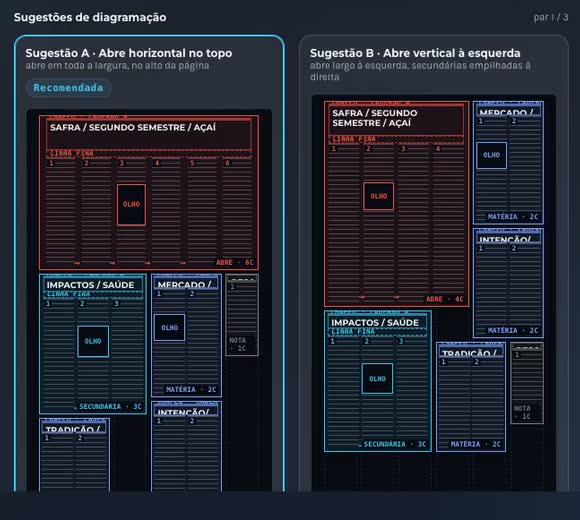Select the IMPACTOS / SAÚDE headline in Sugestão B
Image resolution: width=580 pixels, height=520 pixels.
click(x=375, y=323)
